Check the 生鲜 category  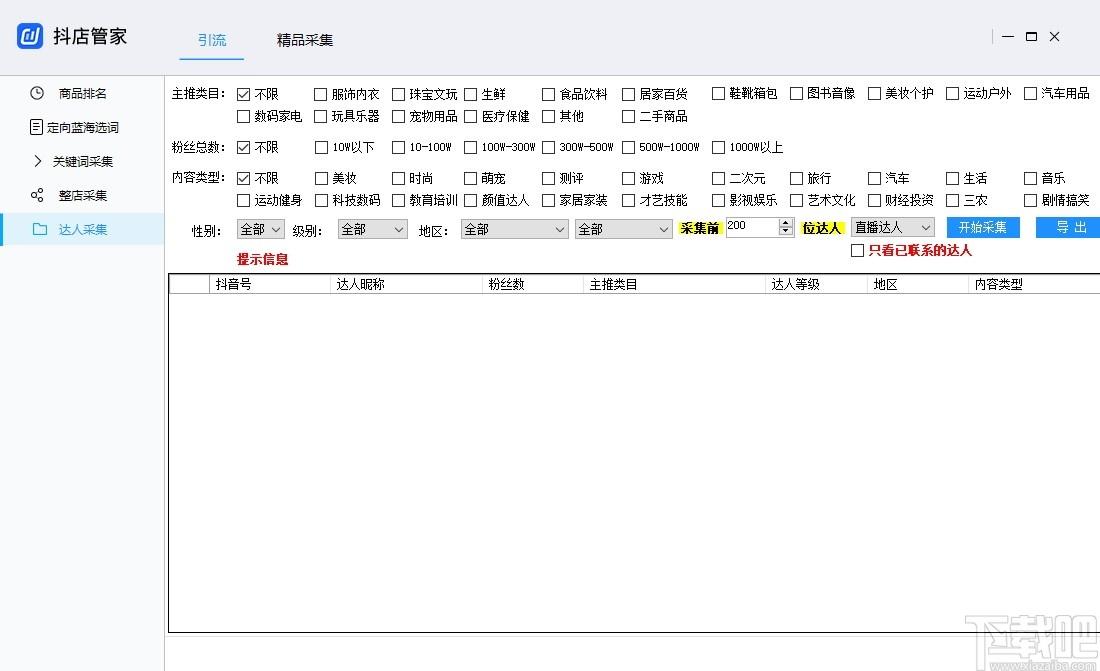pos(471,94)
